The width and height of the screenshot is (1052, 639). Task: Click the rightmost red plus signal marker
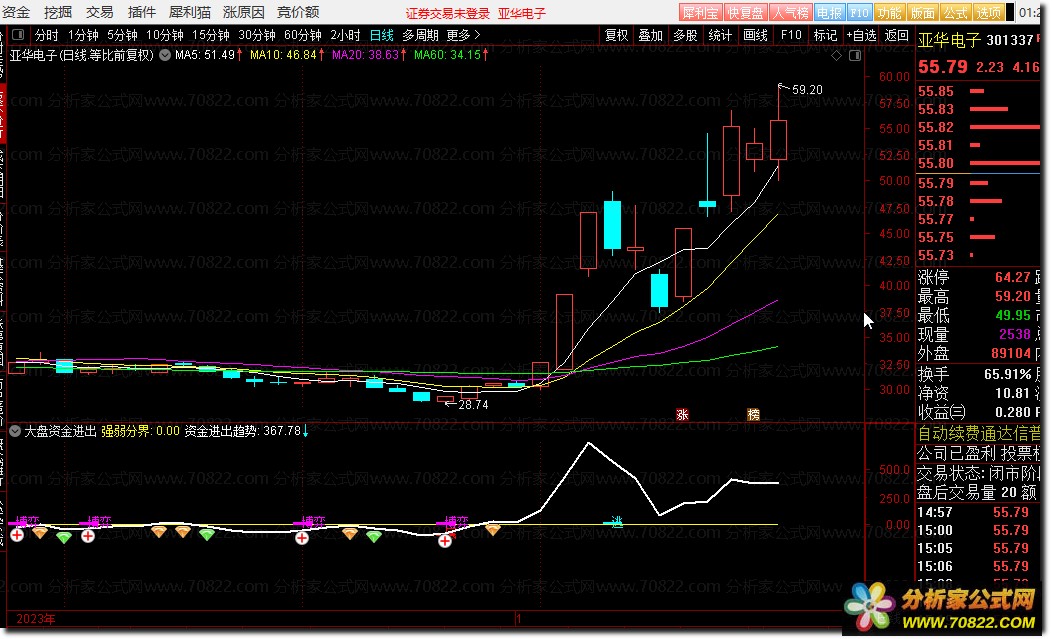[x=445, y=541]
